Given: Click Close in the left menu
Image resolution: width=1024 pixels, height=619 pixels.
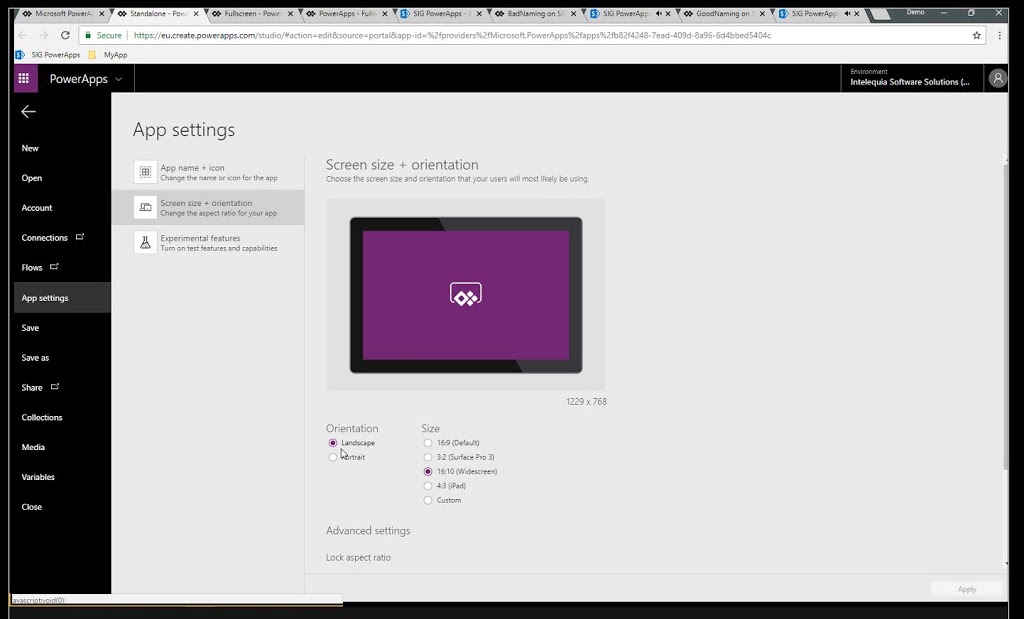Looking at the screenshot, I should tap(31, 507).
